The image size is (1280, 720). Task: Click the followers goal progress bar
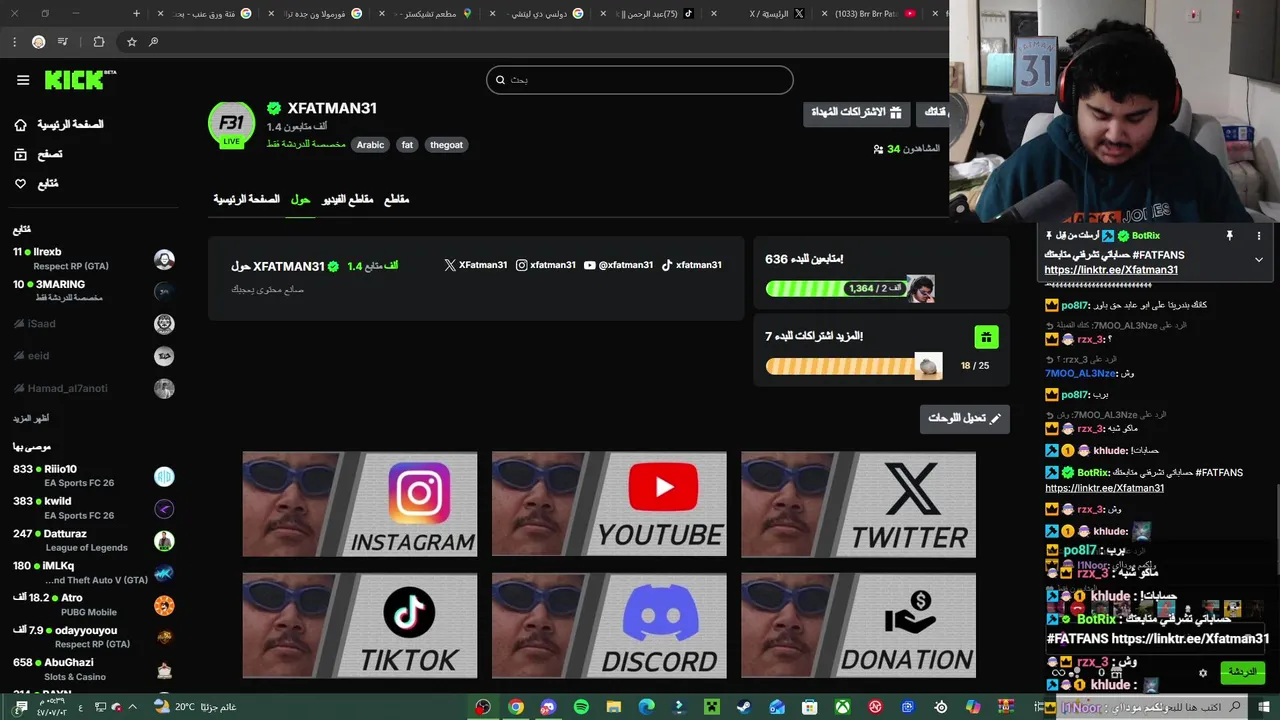[850, 289]
